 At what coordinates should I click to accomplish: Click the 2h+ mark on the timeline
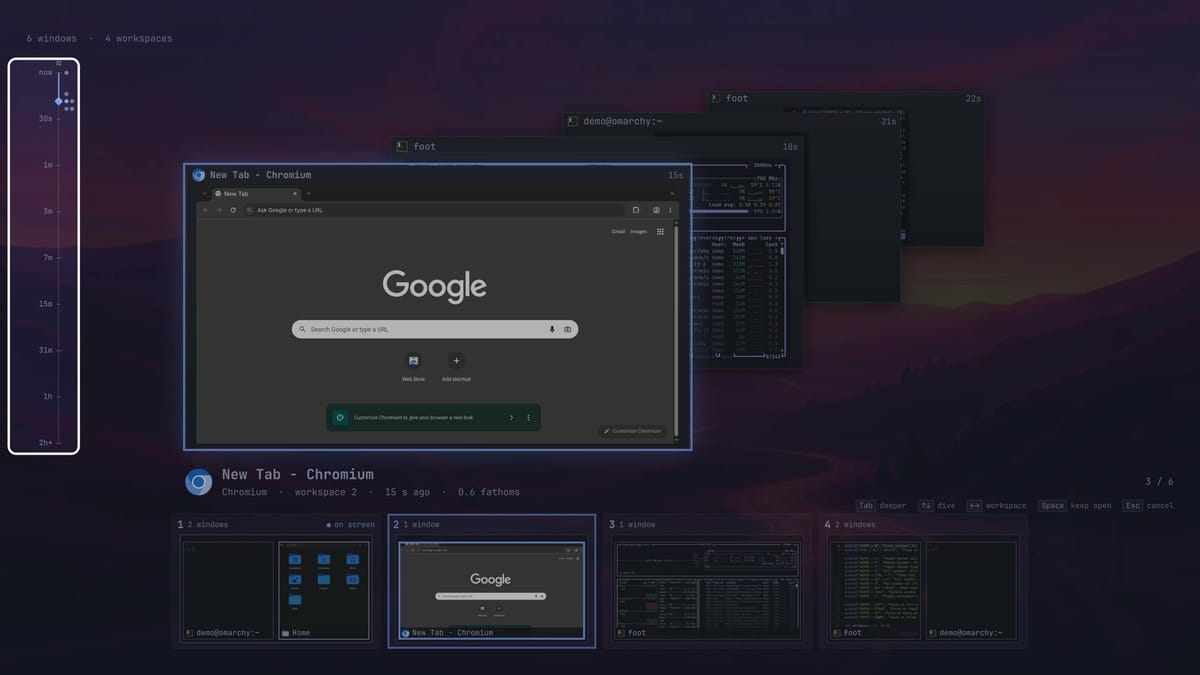coord(46,442)
